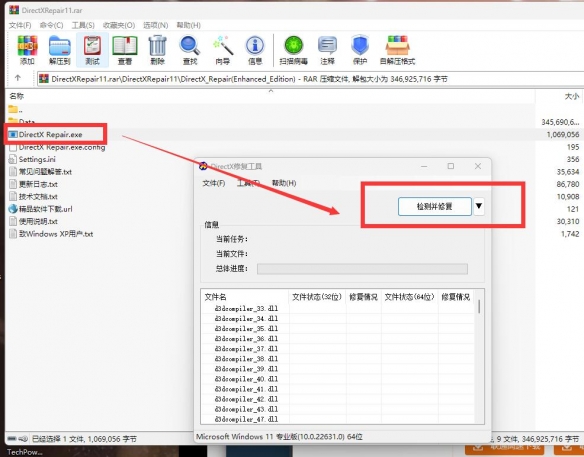584x457 pixels.
Task: Open the WinRAR 工具(S) menu
Action: coord(83,25)
